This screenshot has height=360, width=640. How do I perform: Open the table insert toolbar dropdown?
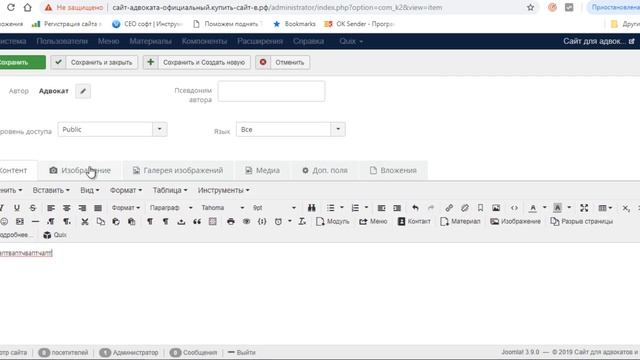(x=605, y=208)
